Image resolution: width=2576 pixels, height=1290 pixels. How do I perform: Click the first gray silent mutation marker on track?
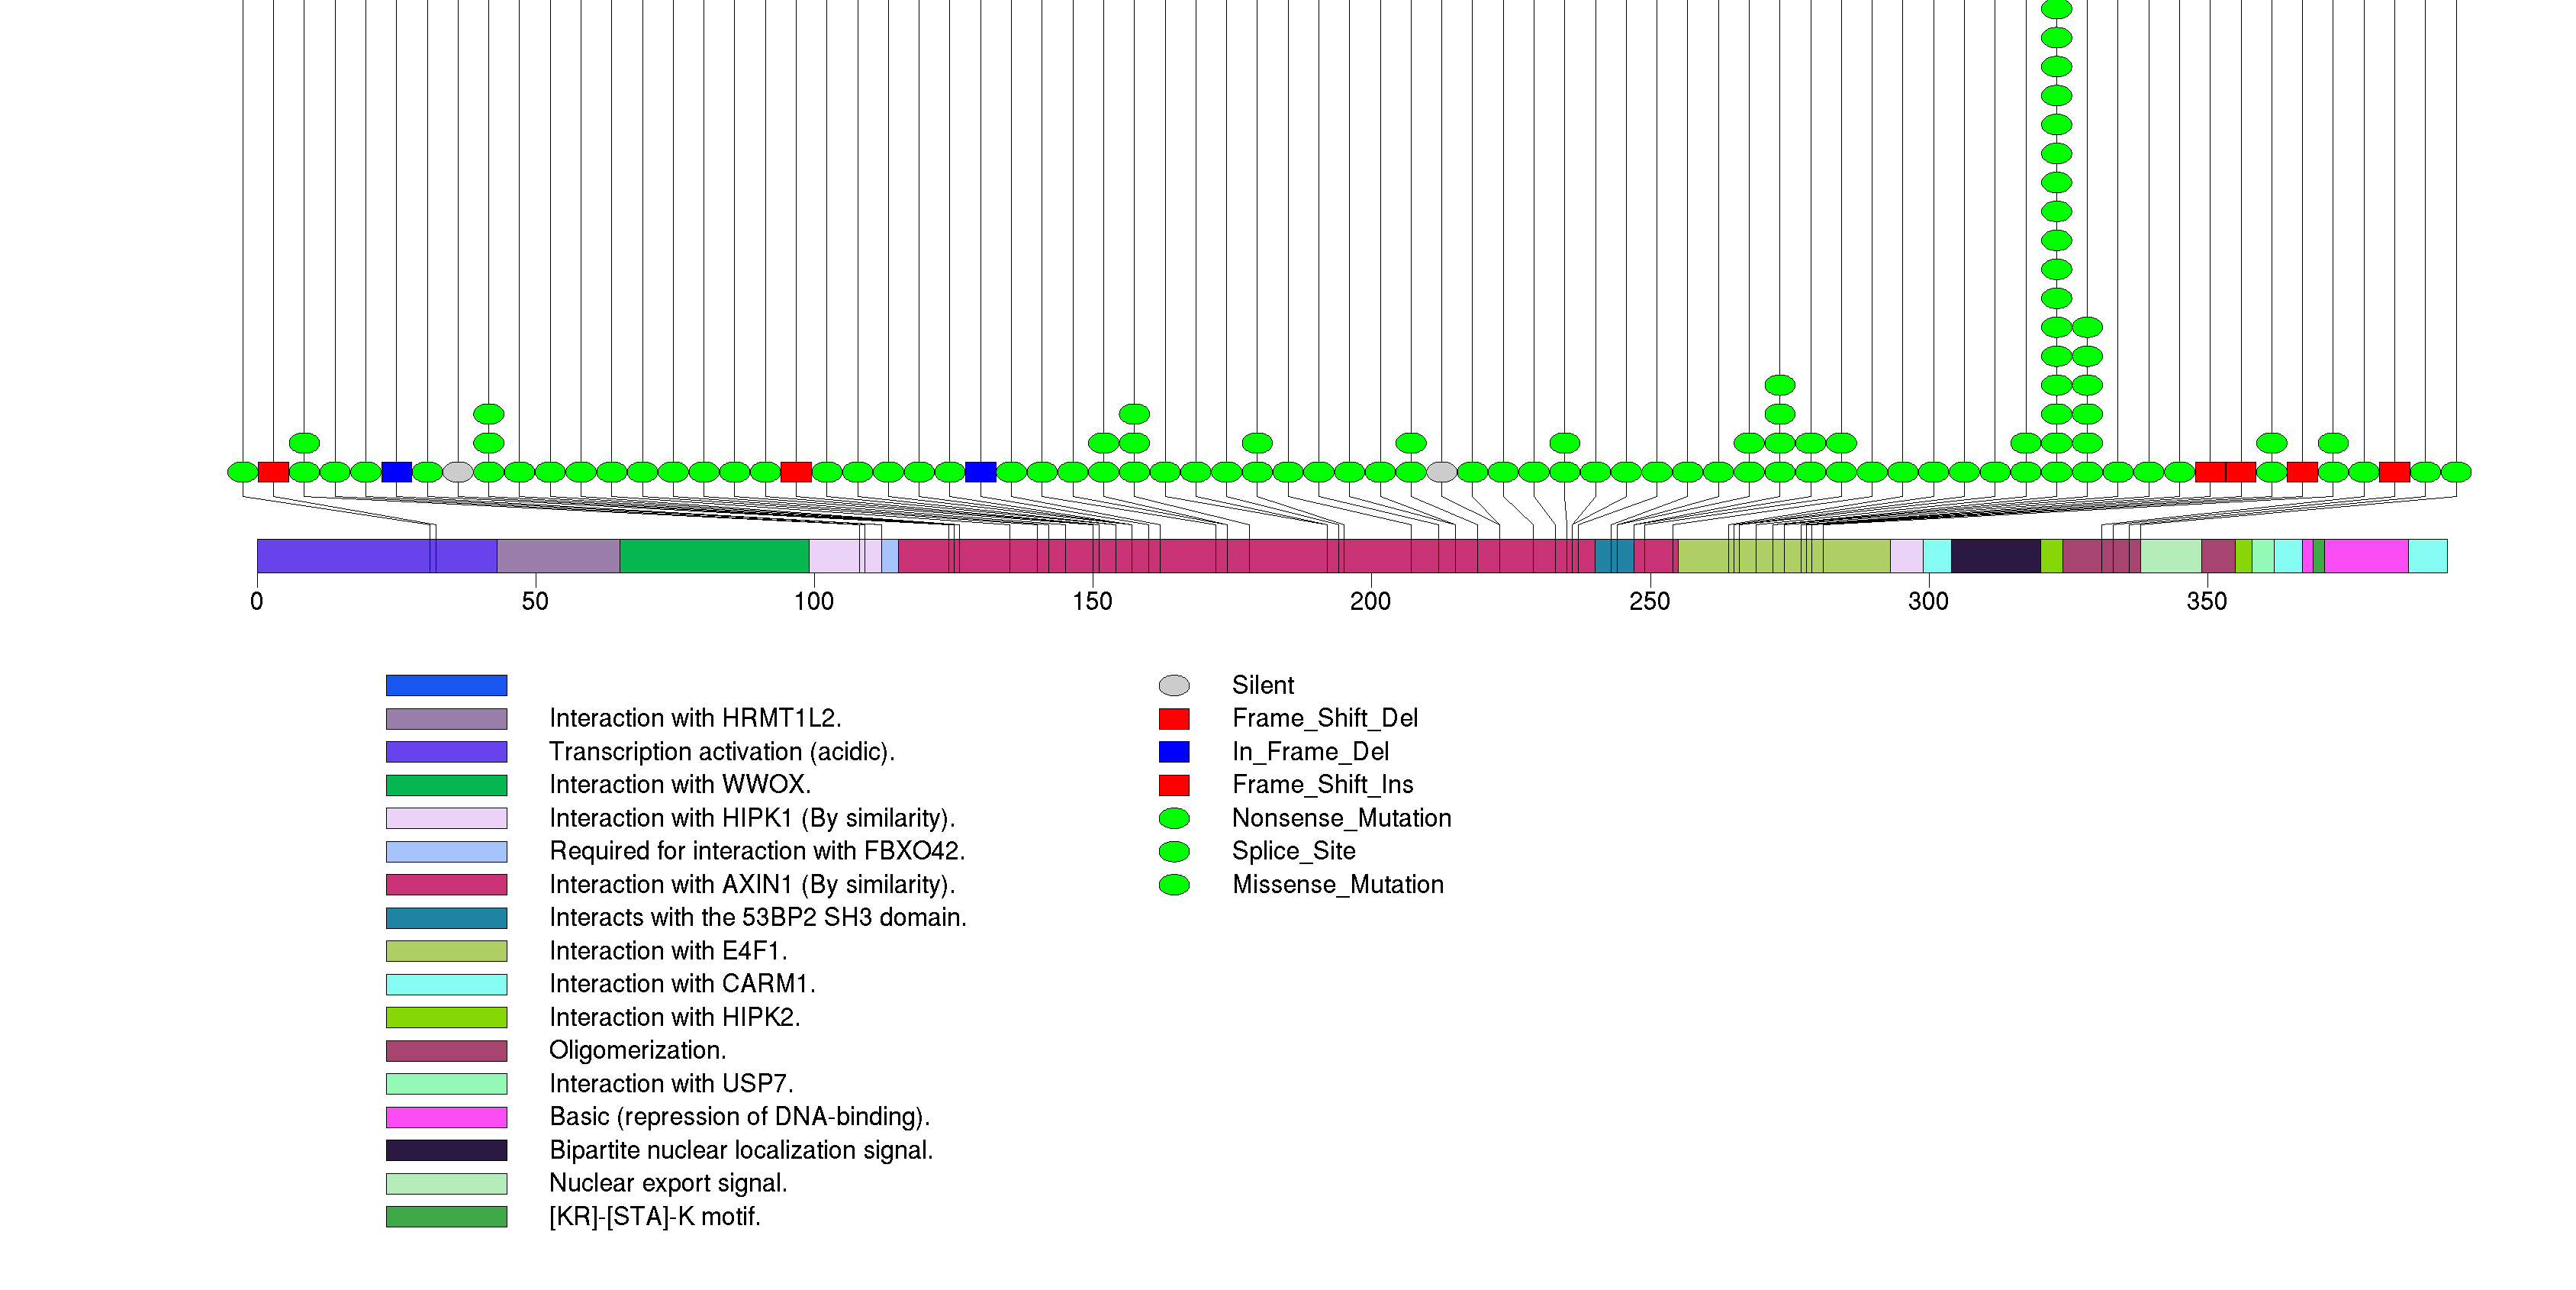[x=458, y=472]
